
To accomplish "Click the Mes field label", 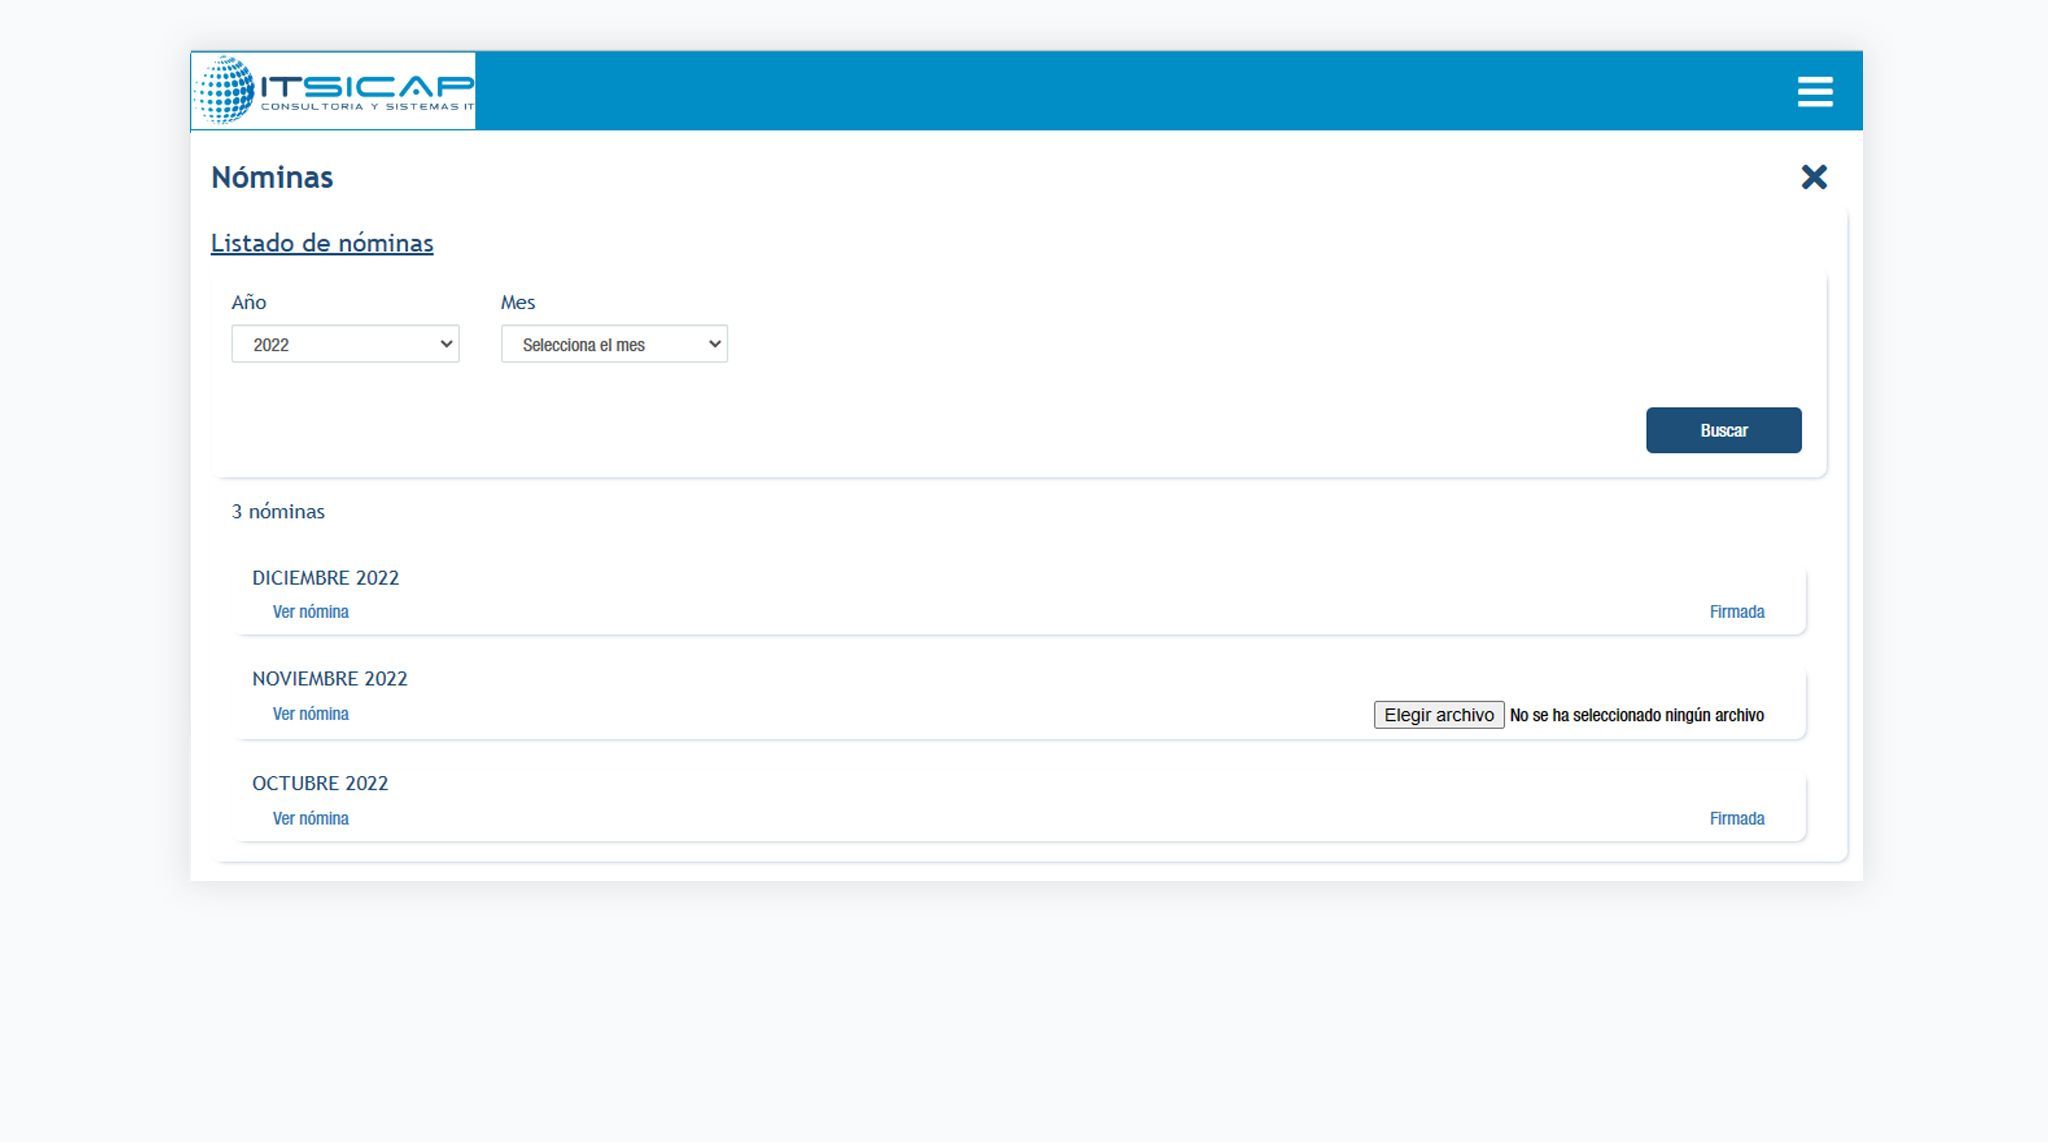I will point(518,302).
